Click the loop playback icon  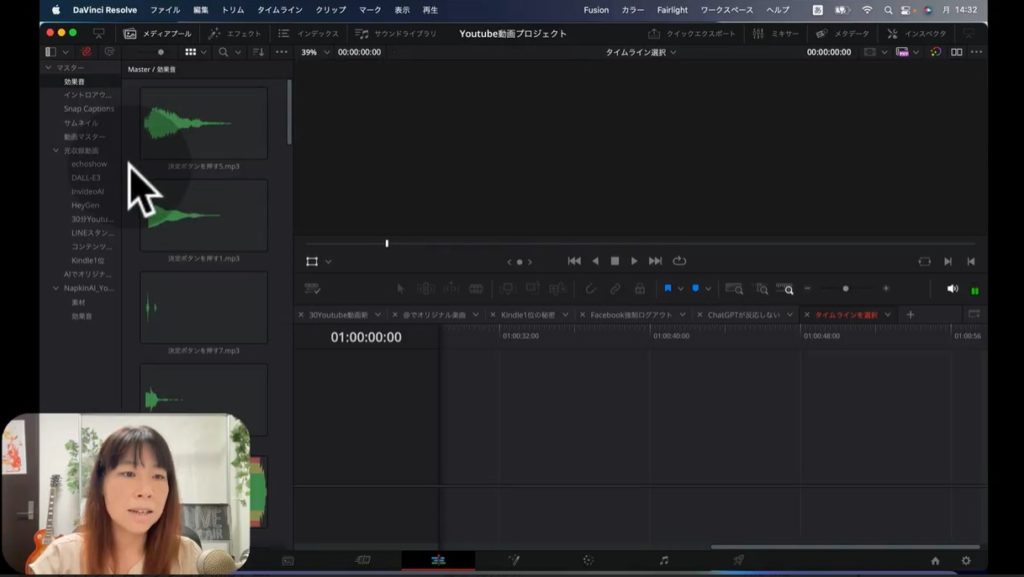click(680, 261)
